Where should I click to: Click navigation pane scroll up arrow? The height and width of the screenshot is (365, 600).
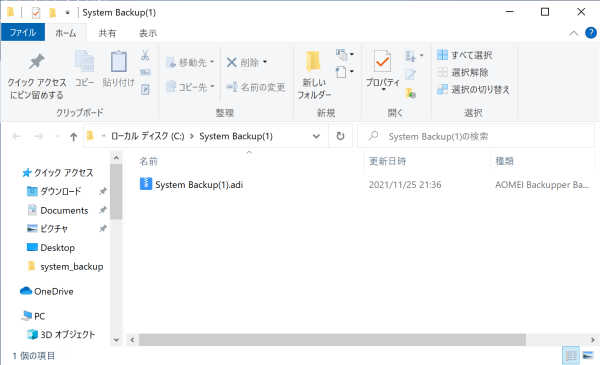click(116, 158)
